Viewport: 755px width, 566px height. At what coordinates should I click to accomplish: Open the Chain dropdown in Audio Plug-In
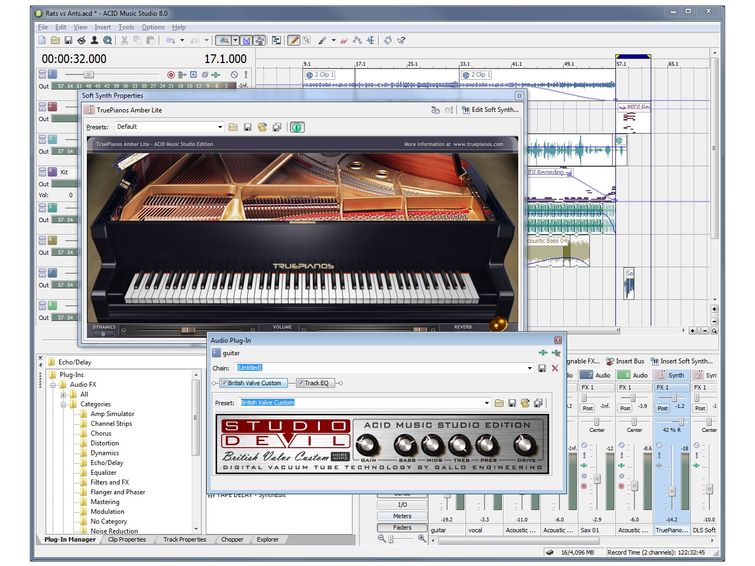530,368
